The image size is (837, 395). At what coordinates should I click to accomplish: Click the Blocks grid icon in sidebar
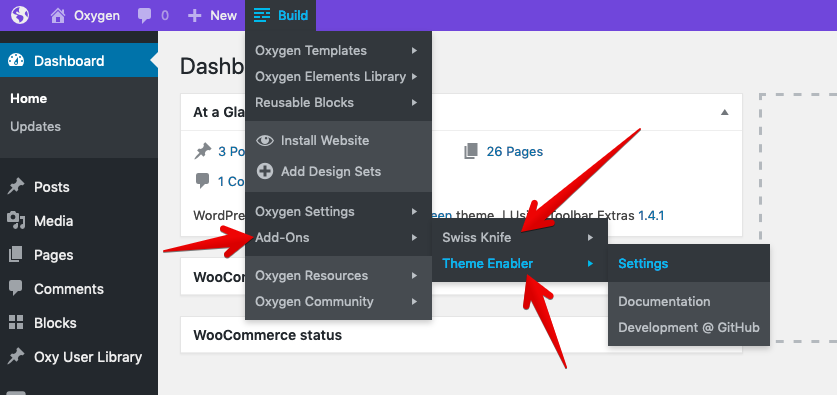tap(16, 322)
